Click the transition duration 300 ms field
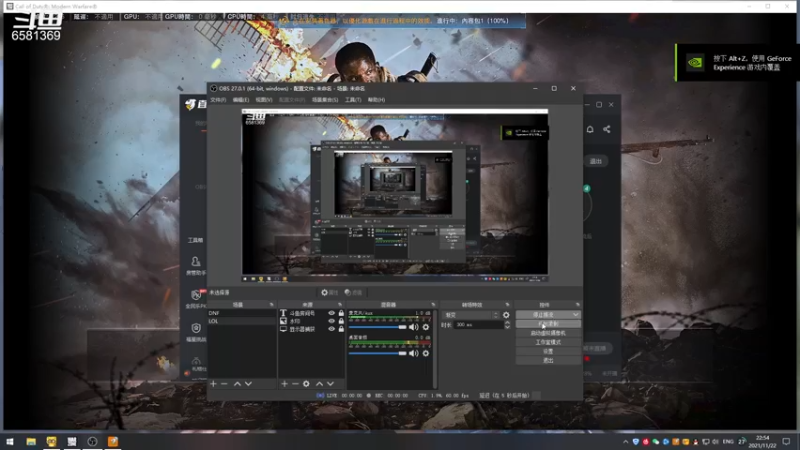 pos(478,325)
